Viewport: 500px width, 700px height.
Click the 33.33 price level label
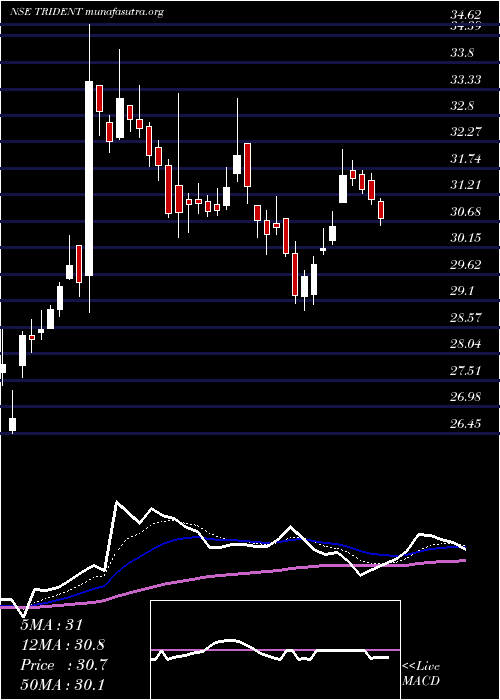point(466,80)
